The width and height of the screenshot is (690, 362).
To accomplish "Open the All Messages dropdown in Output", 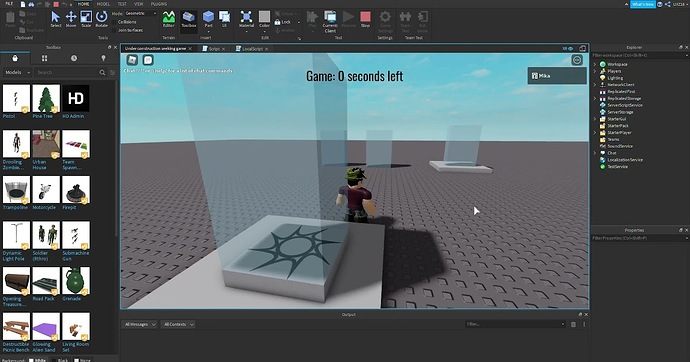I will [x=139, y=324].
